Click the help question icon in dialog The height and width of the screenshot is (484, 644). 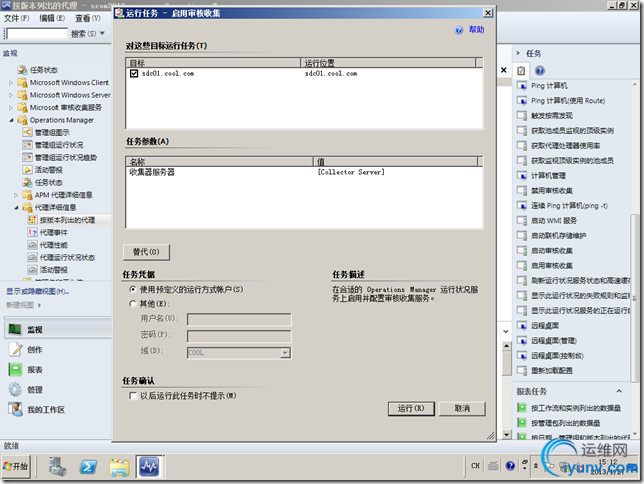[459, 30]
